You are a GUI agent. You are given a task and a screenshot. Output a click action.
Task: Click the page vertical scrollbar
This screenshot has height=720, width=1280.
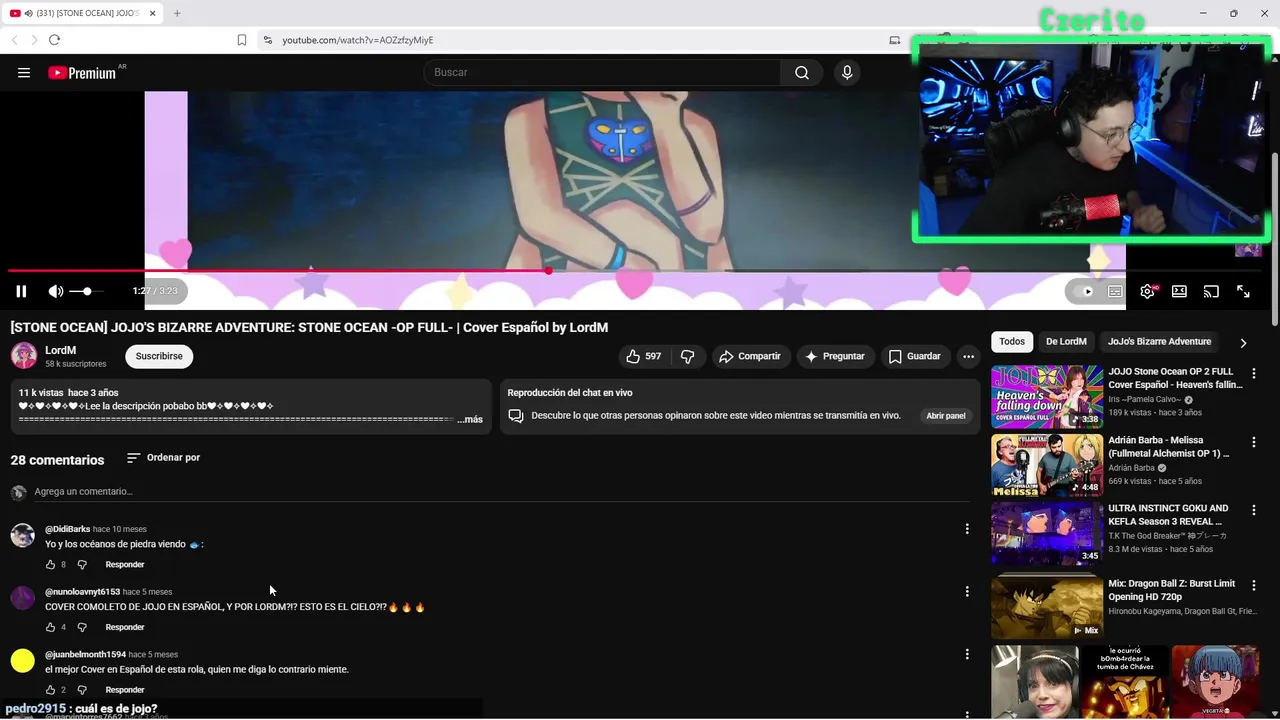pos(1275,240)
